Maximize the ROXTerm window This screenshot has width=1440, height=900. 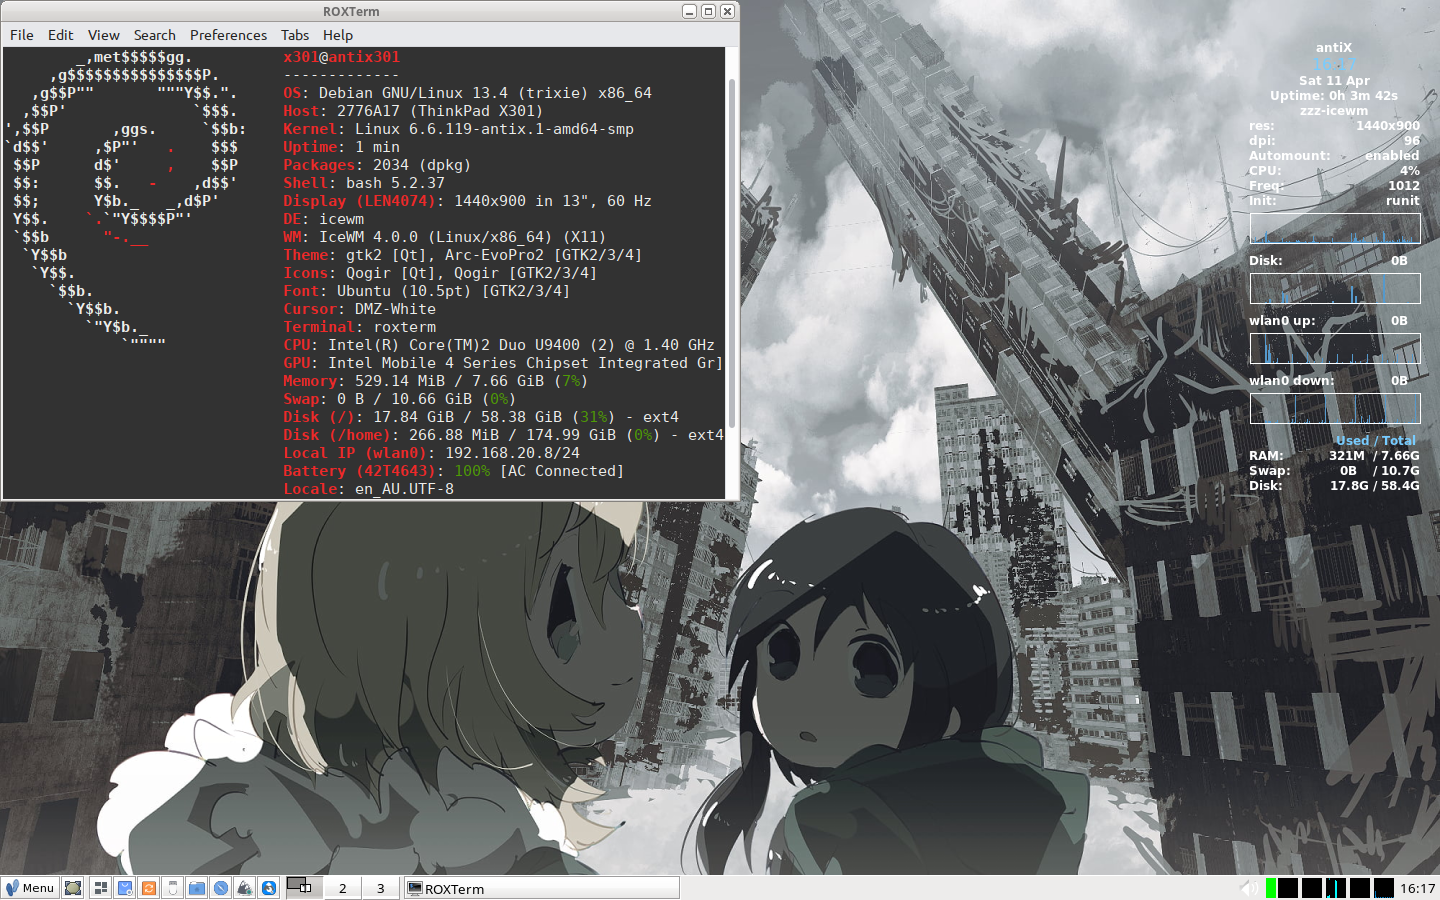pyautogui.click(x=709, y=11)
